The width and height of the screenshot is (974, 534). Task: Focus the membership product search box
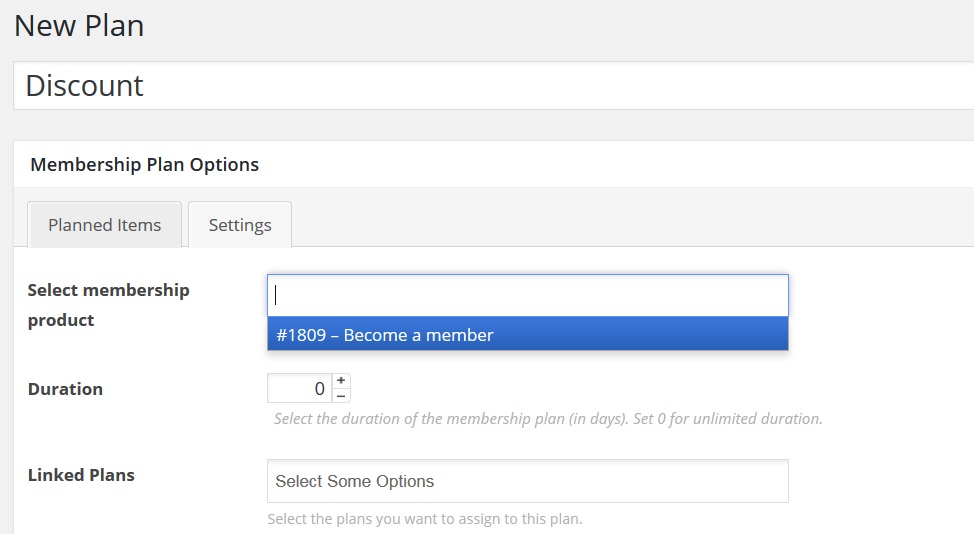click(528, 296)
